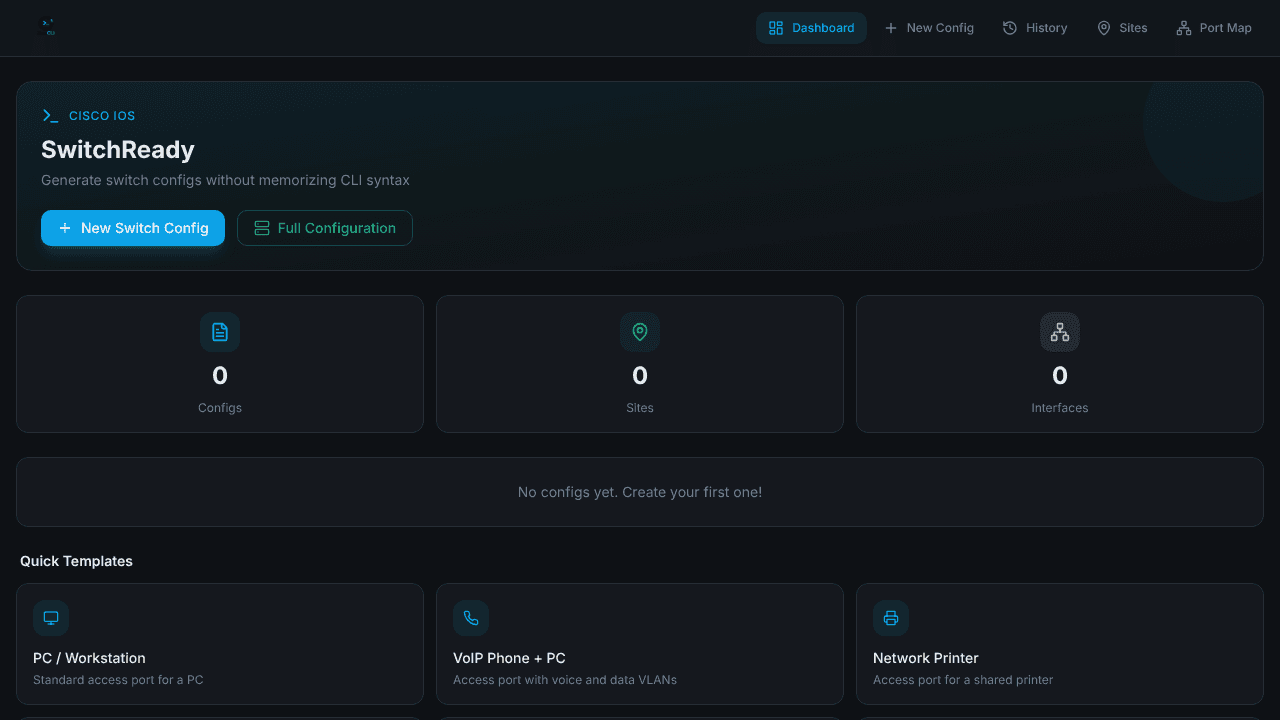Select the Sites stat card label
Screen dimensions: 1280x720
[x=640, y=408]
